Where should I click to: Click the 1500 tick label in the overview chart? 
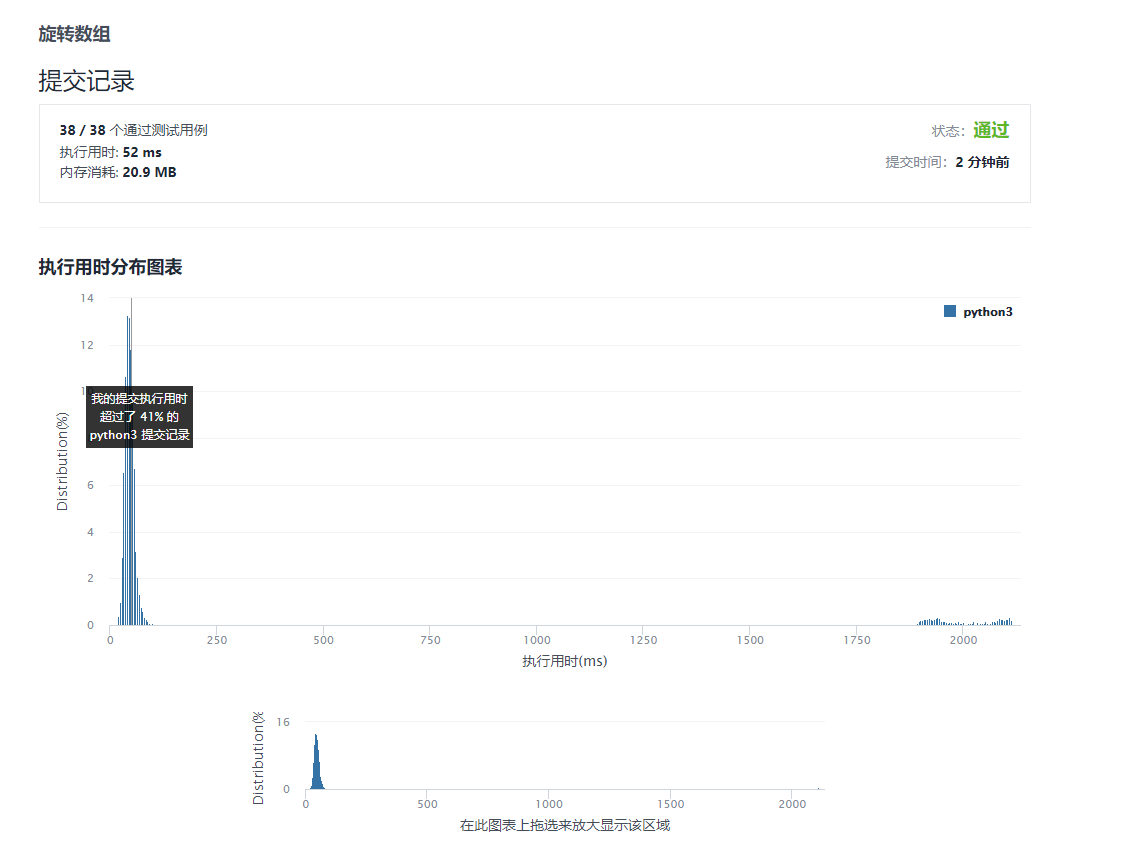tap(671, 804)
